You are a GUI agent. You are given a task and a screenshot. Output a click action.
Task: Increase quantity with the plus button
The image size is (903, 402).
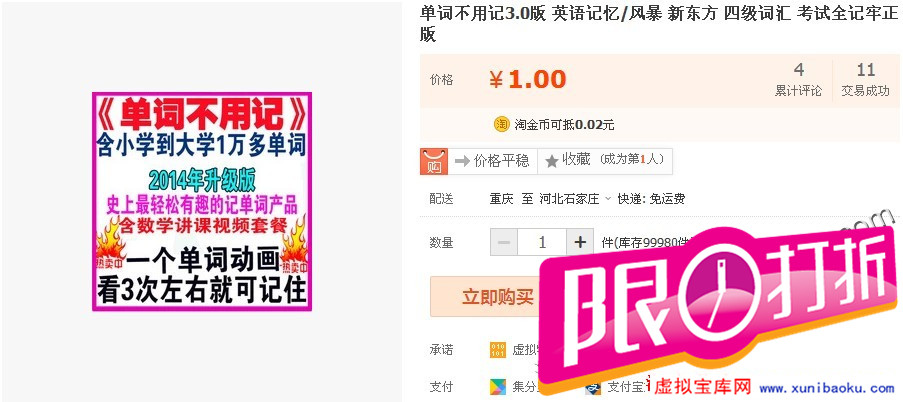point(580,242)
